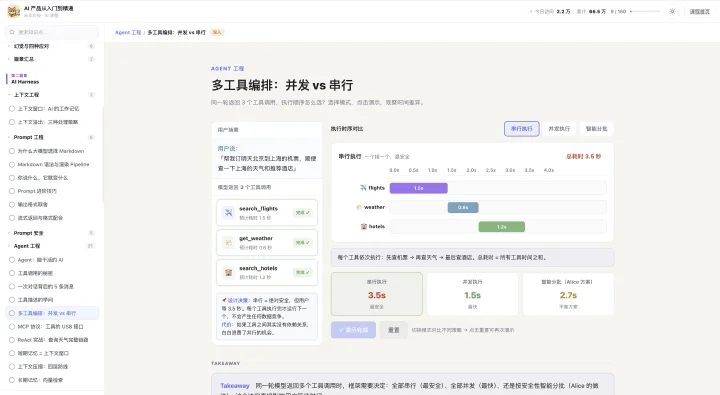Screen dimensions: 720x395
Task: Open the 工具描述的学问 lesson
Action: click(x=35, y=300)
